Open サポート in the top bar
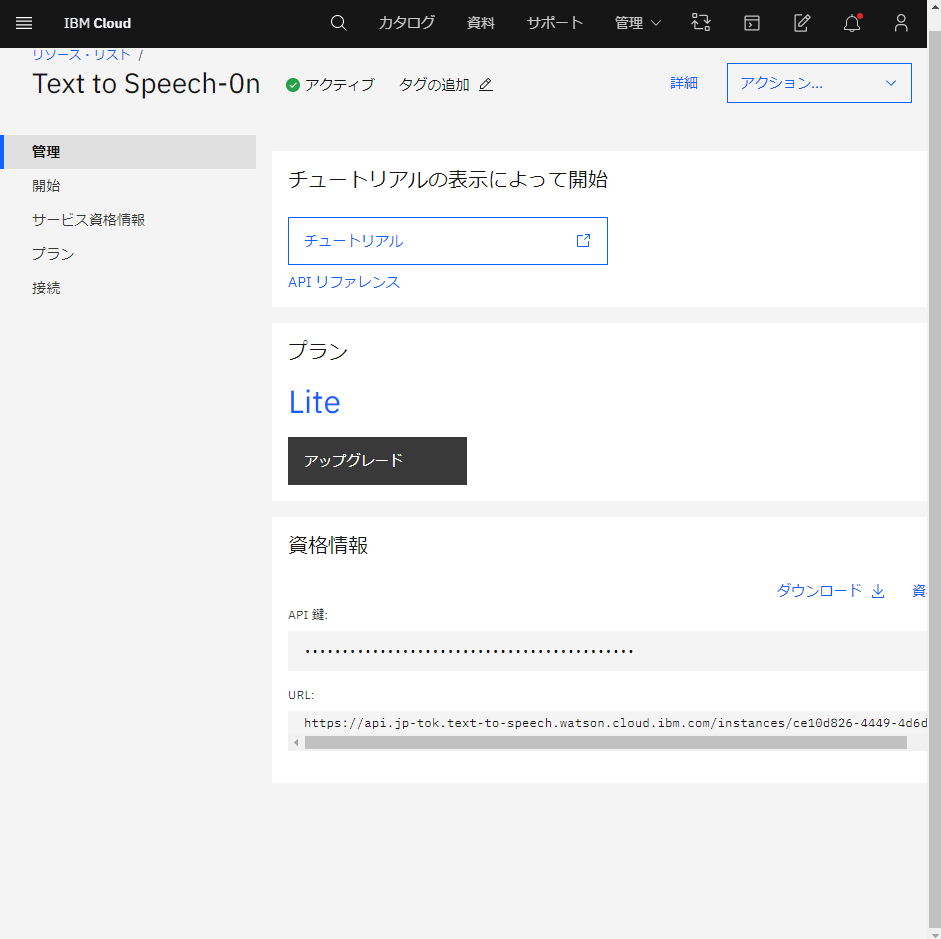This screenshot has height=939, width=941. pos(555,23)
